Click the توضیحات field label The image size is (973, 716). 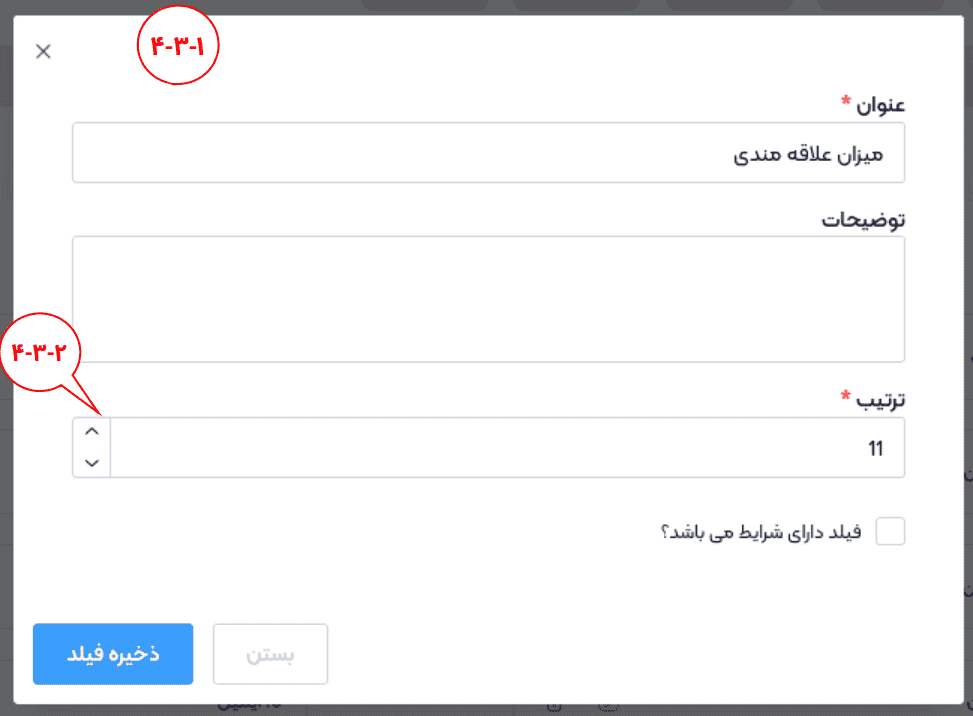tap(863, 220)
